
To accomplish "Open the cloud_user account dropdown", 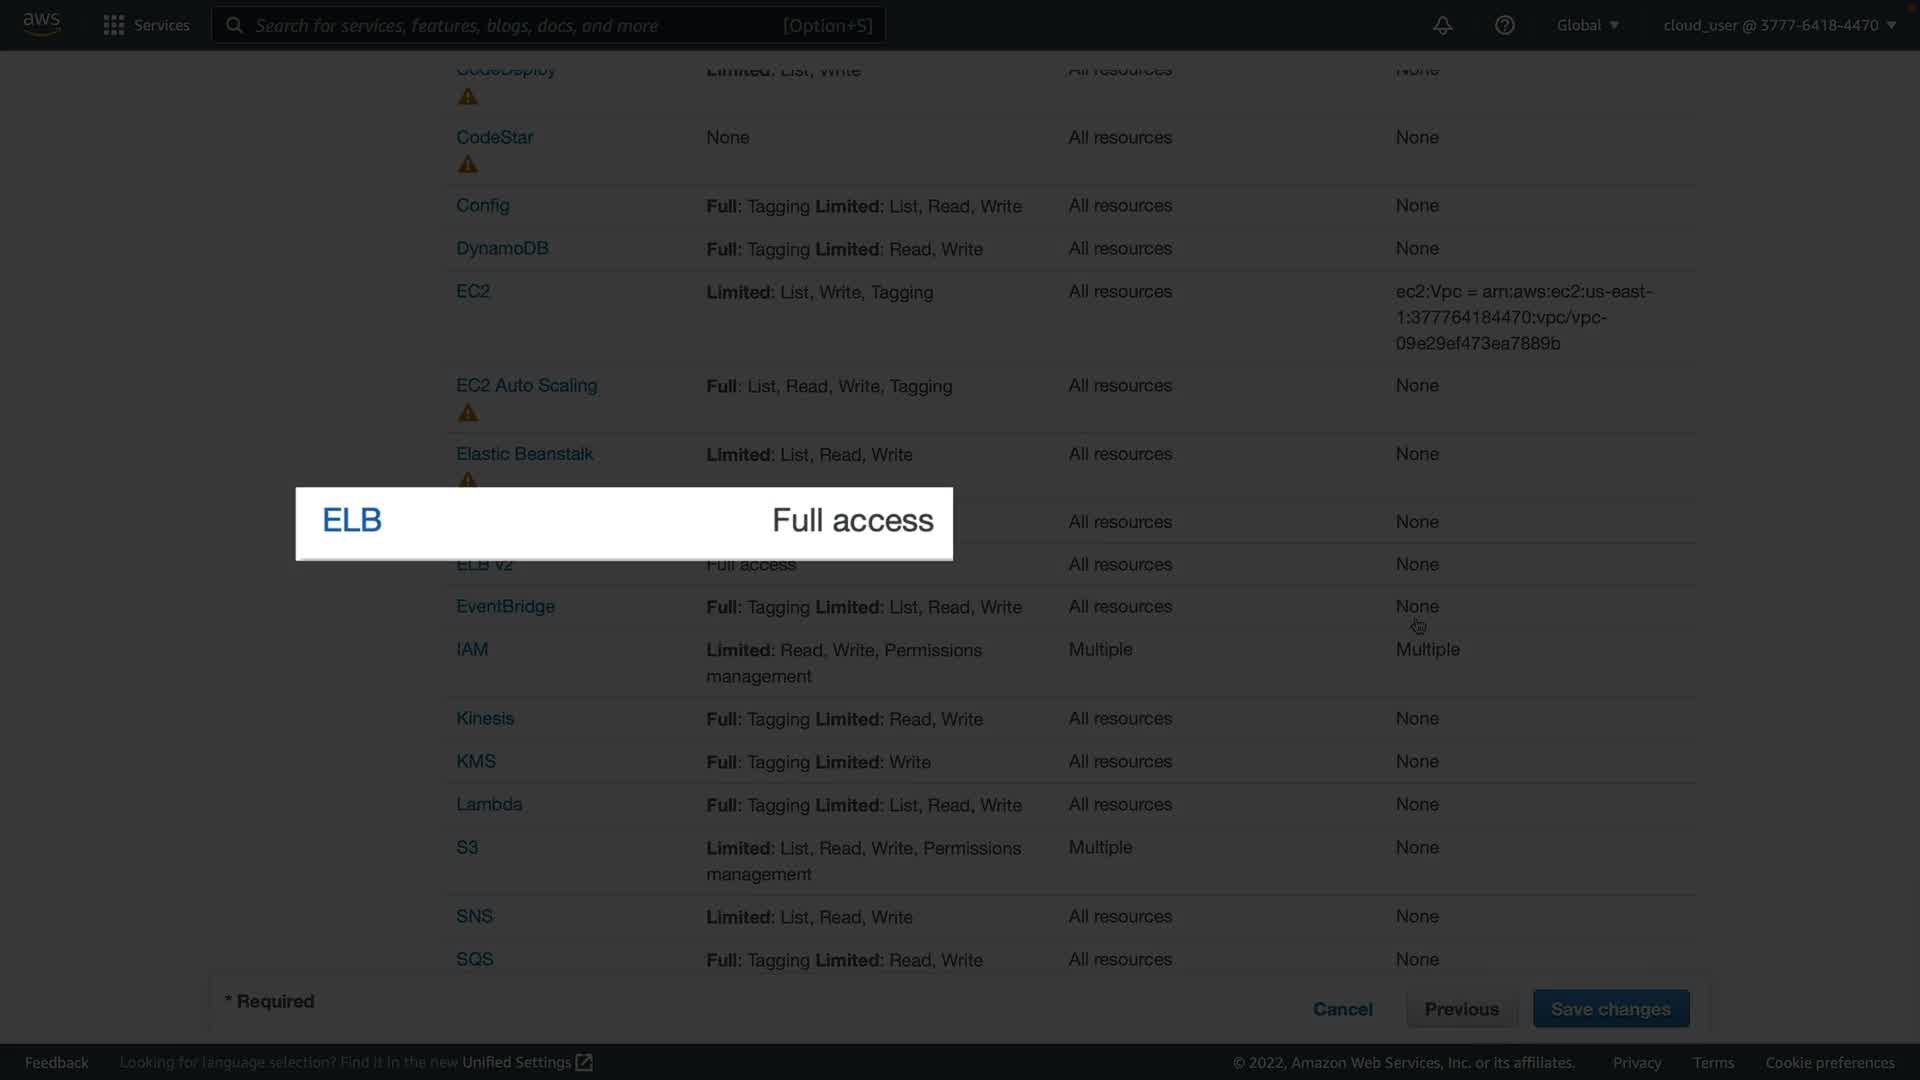I will coord(1779,25).
